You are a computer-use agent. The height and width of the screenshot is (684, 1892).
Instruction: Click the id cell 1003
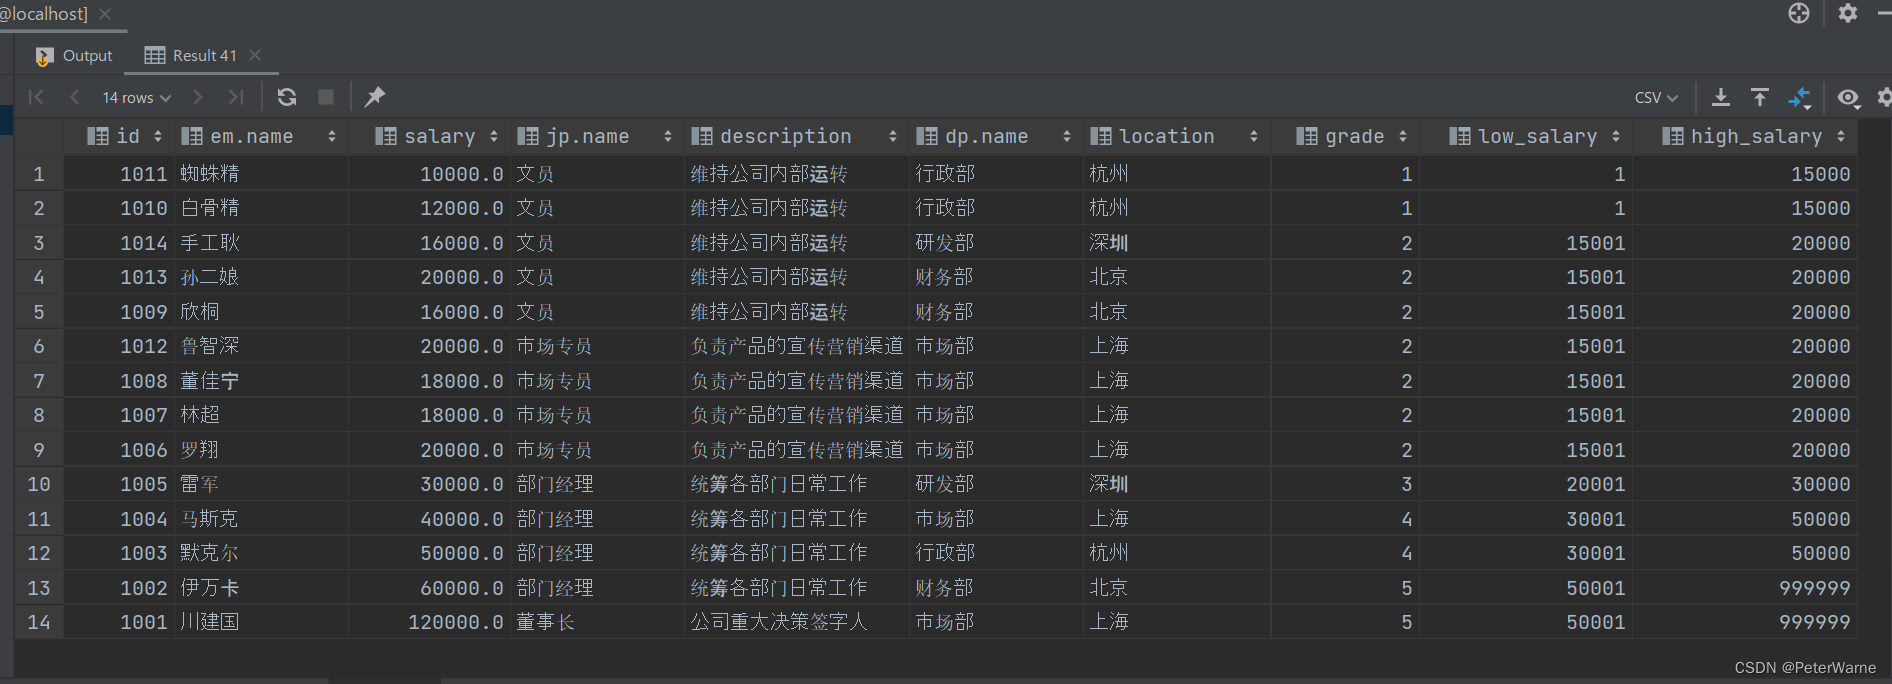pyautogui.click(x=119, y=553)
